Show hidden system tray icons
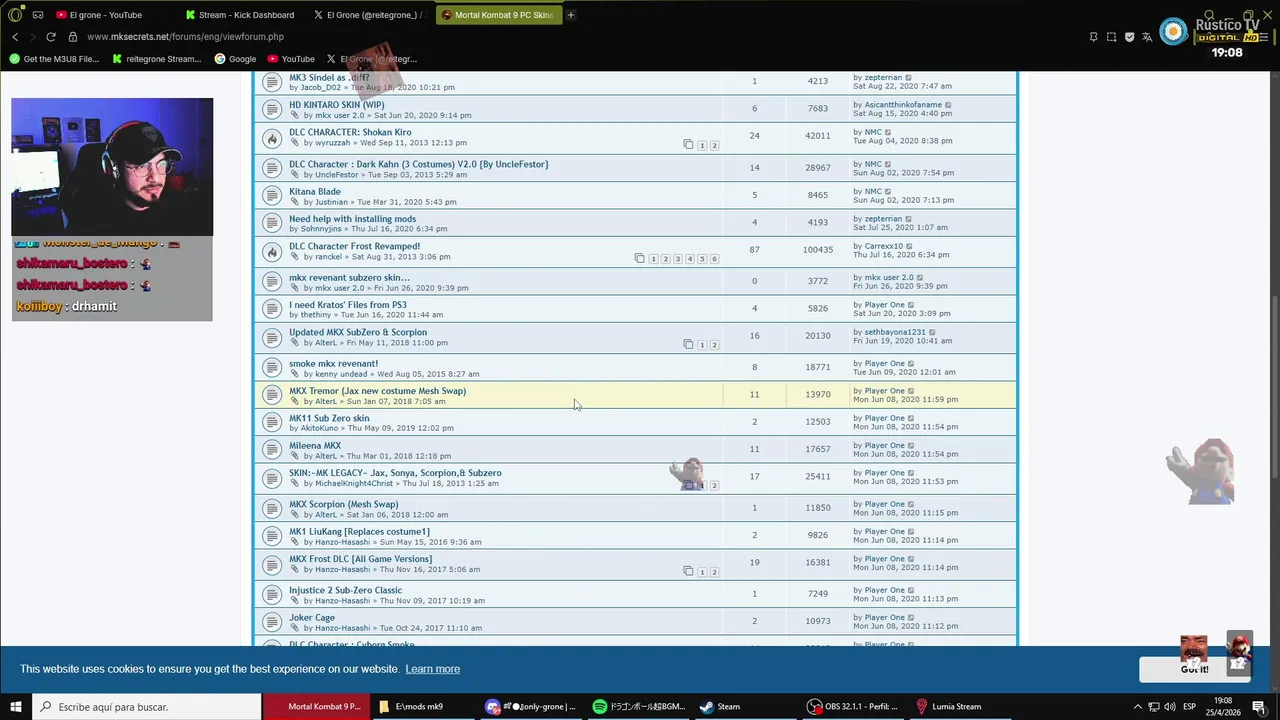Image resolution: width=1280 pixels, height=720 pixels. point(1138,707)
